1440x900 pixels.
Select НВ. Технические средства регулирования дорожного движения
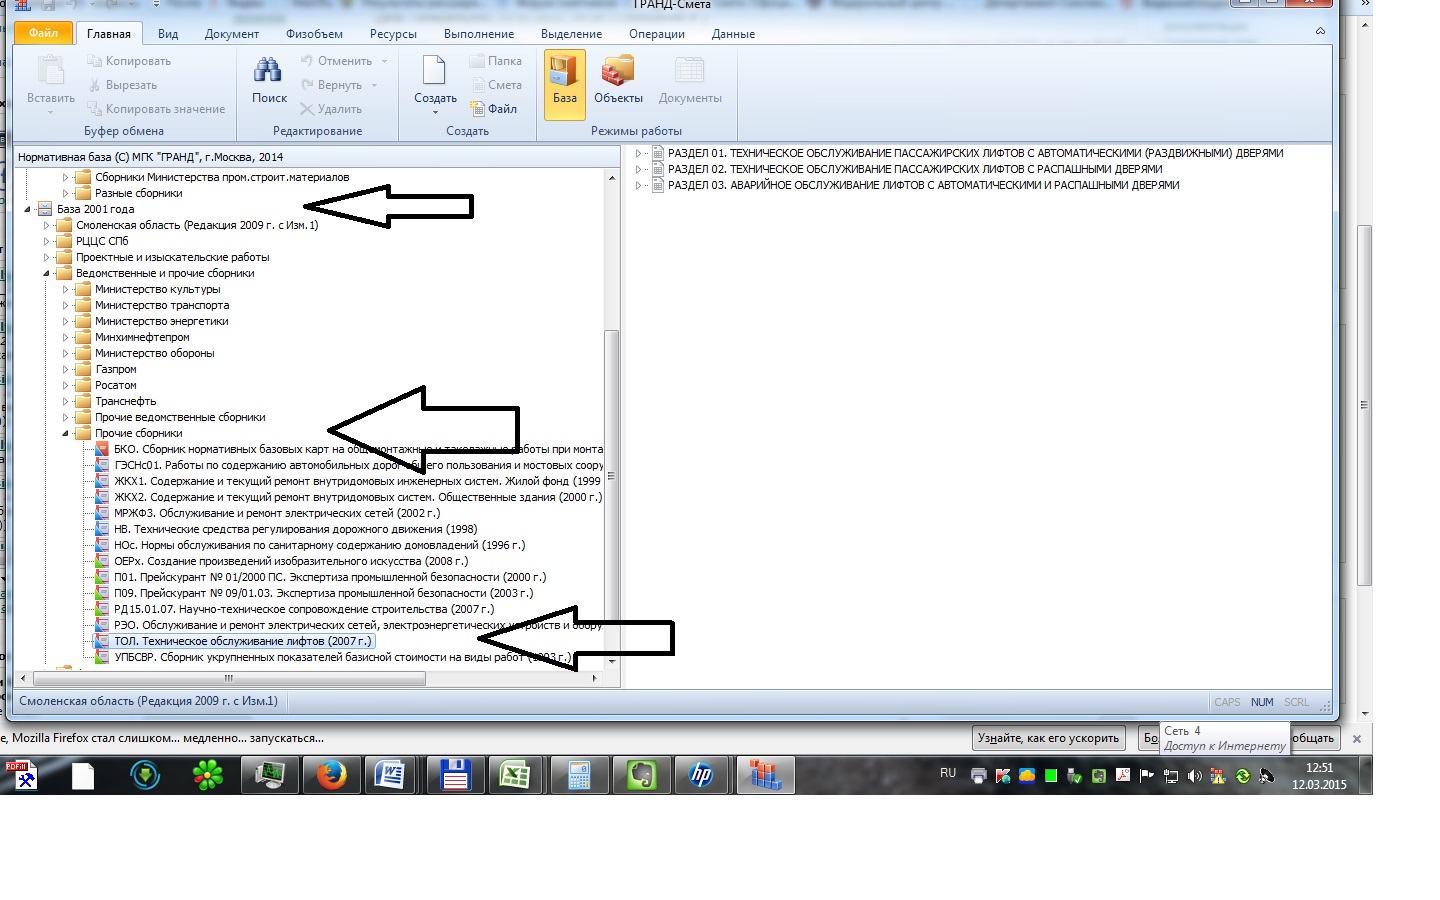click(295, 529)
